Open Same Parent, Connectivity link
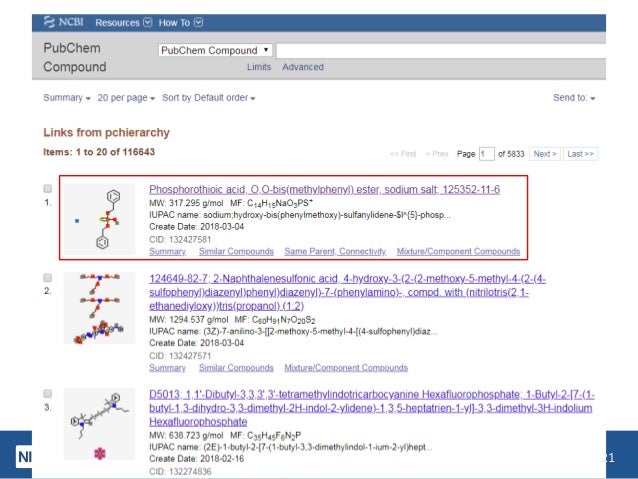638x479 pixels. [x=335, y=252]
